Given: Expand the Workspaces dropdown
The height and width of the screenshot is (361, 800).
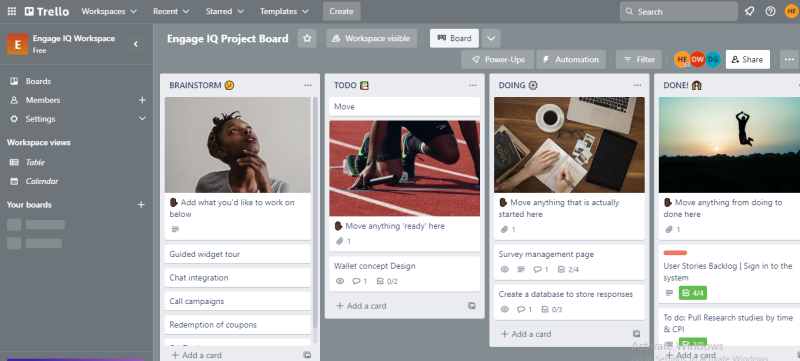Looking at the screenshot, I should (109, 11).
